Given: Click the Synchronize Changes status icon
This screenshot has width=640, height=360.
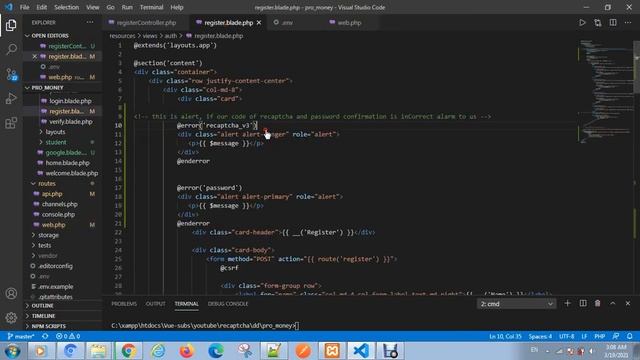Looking at the screenshot, I should [45, 336].
